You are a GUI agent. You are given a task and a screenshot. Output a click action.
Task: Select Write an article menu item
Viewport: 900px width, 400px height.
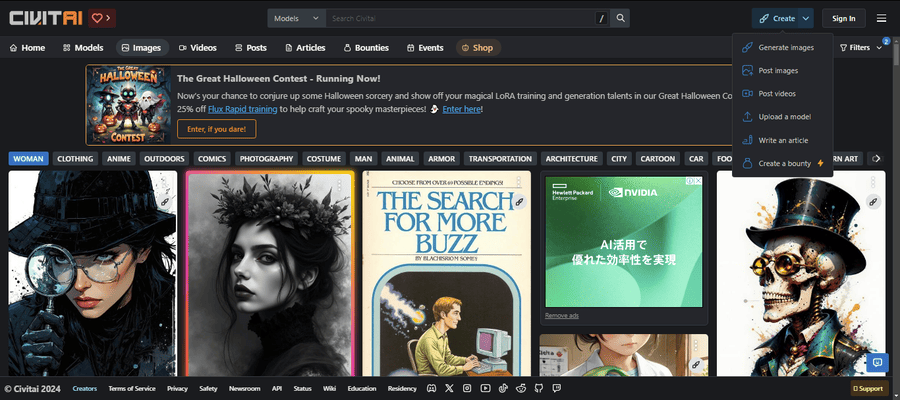(782, 140)
